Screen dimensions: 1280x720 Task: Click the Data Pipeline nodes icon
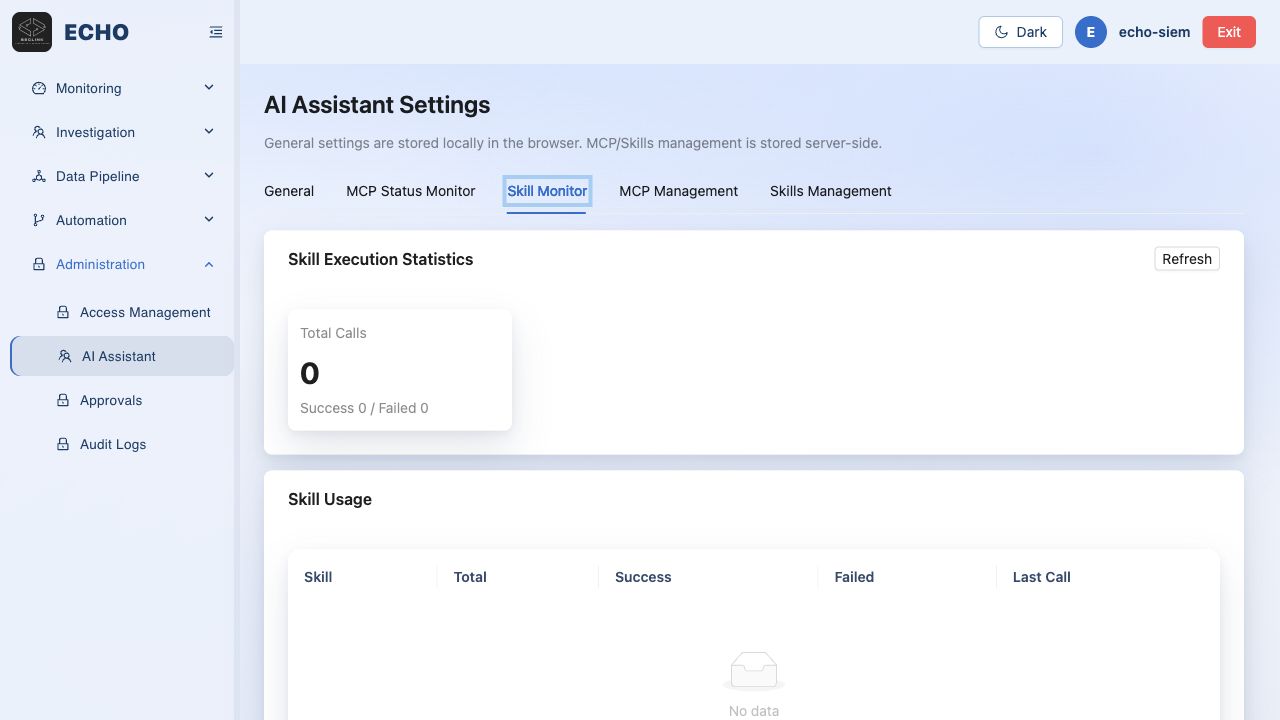tap(39, 176)
